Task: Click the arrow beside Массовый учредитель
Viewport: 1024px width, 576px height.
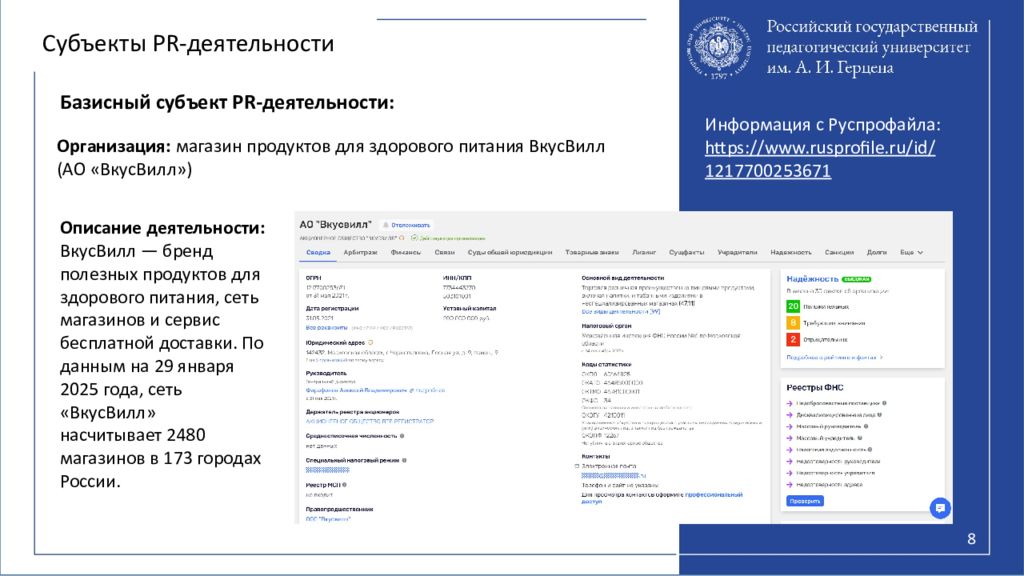Action: [790, 438]
